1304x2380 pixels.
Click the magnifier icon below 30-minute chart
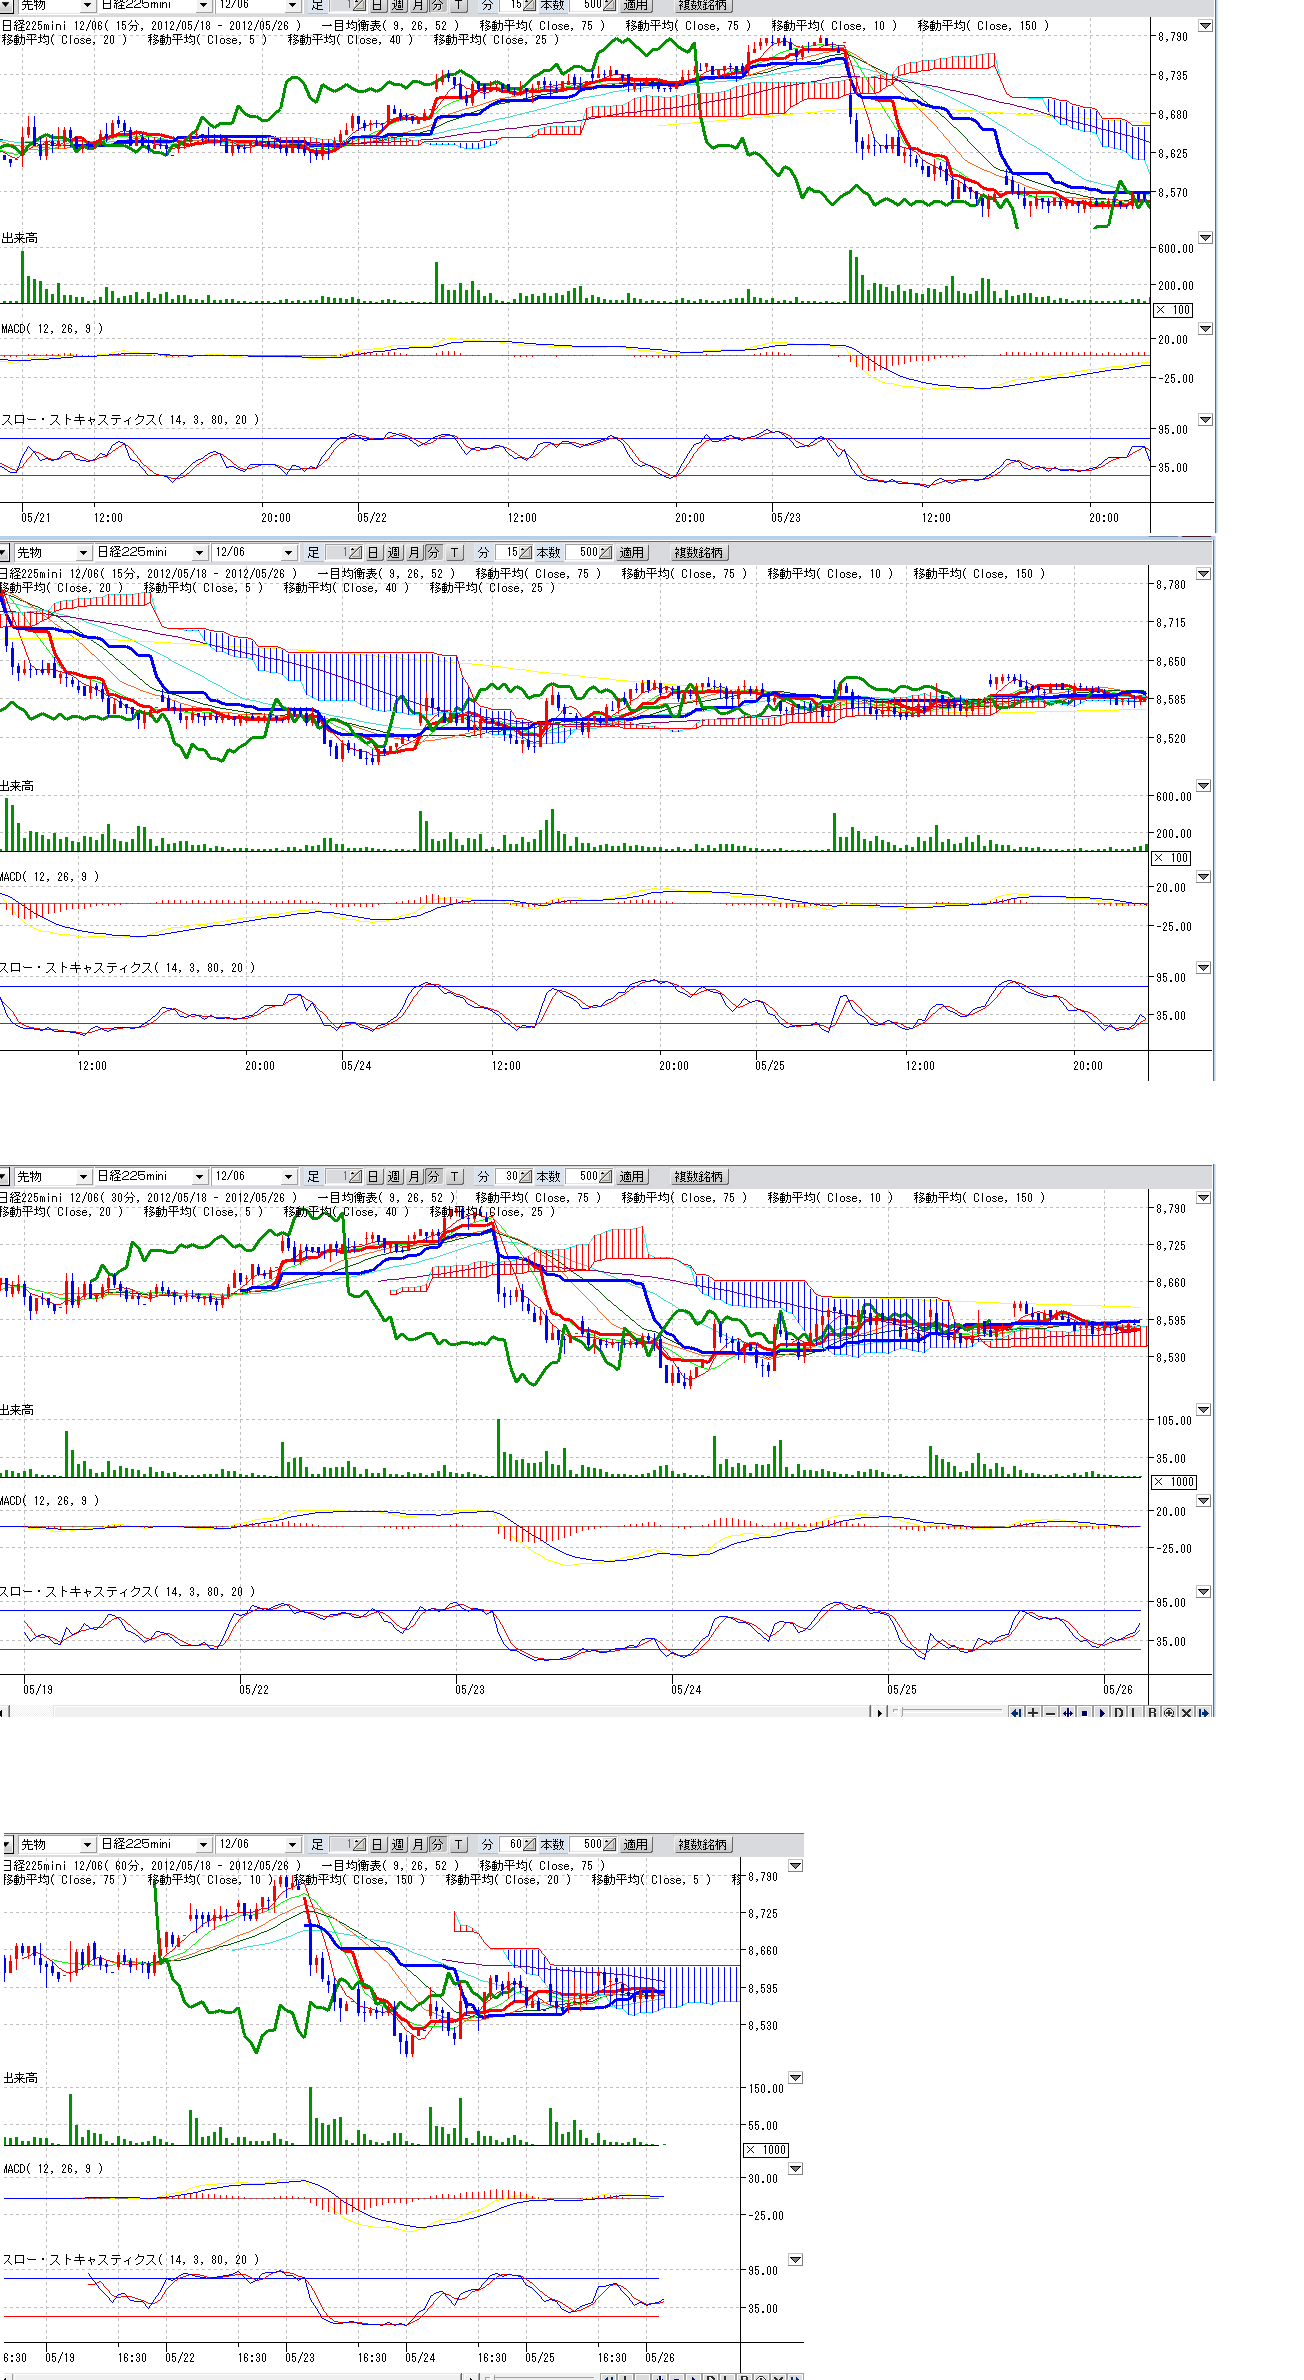tap(1169, 1713)
